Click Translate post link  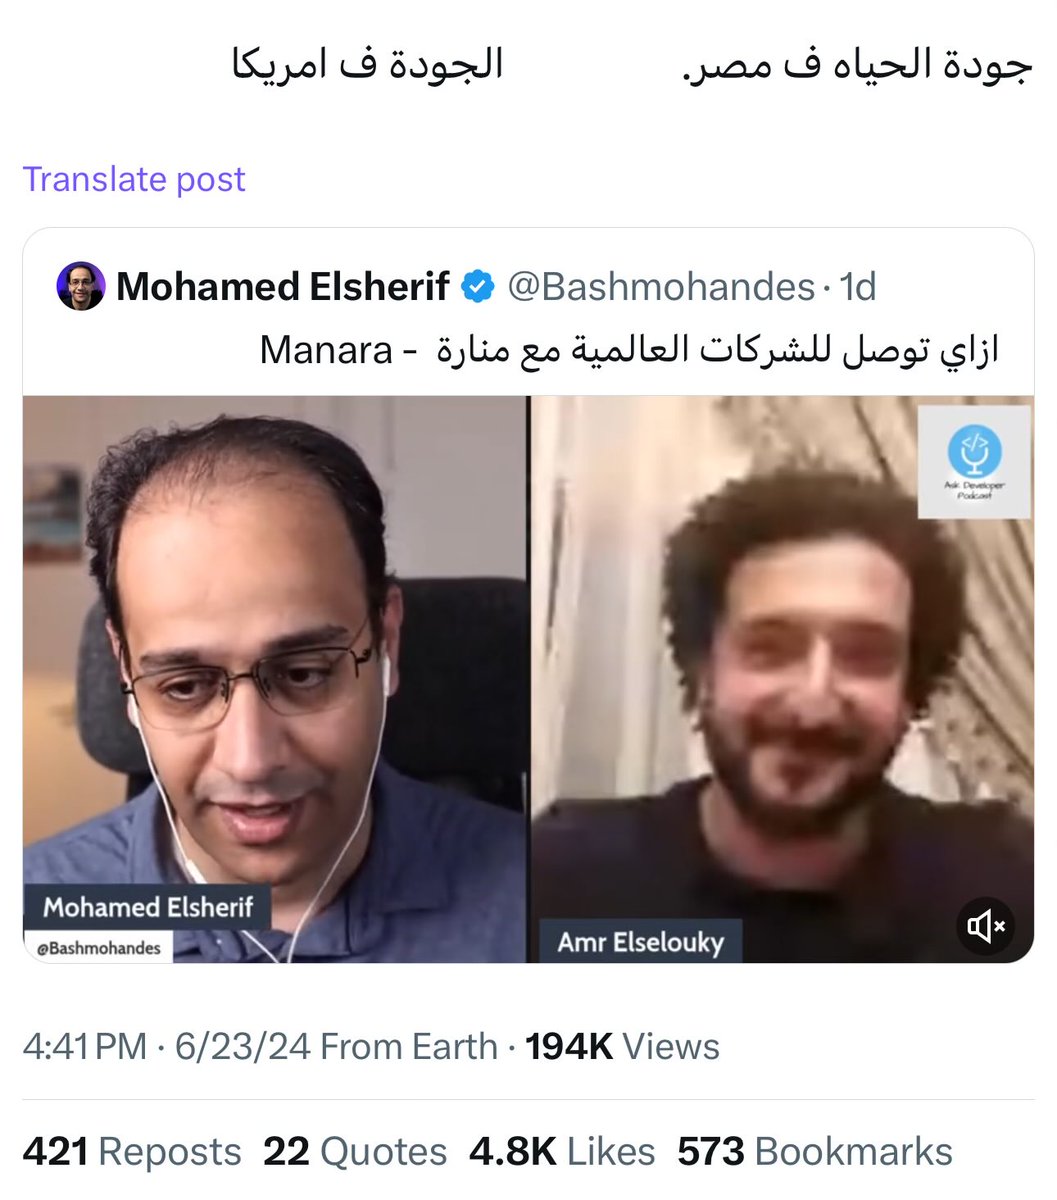tap(134, 179)
